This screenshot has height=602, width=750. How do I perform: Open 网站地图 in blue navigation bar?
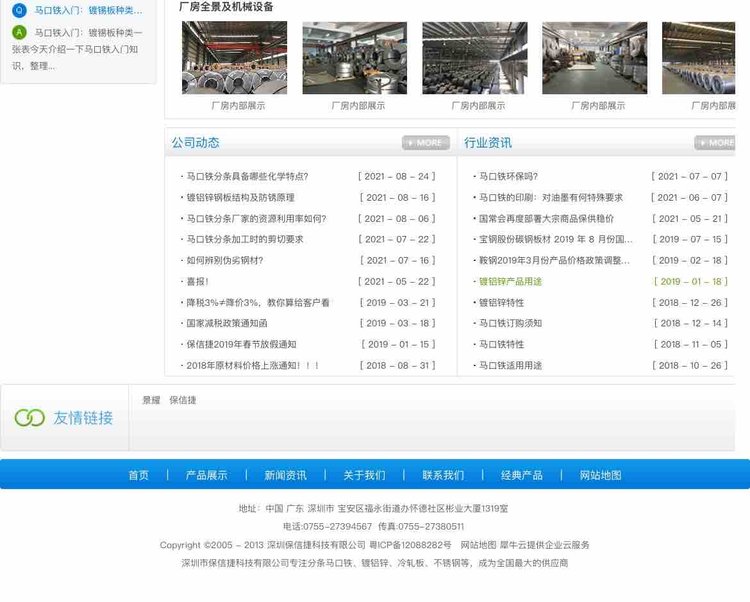pyautogui.click(x=600, y=475)
